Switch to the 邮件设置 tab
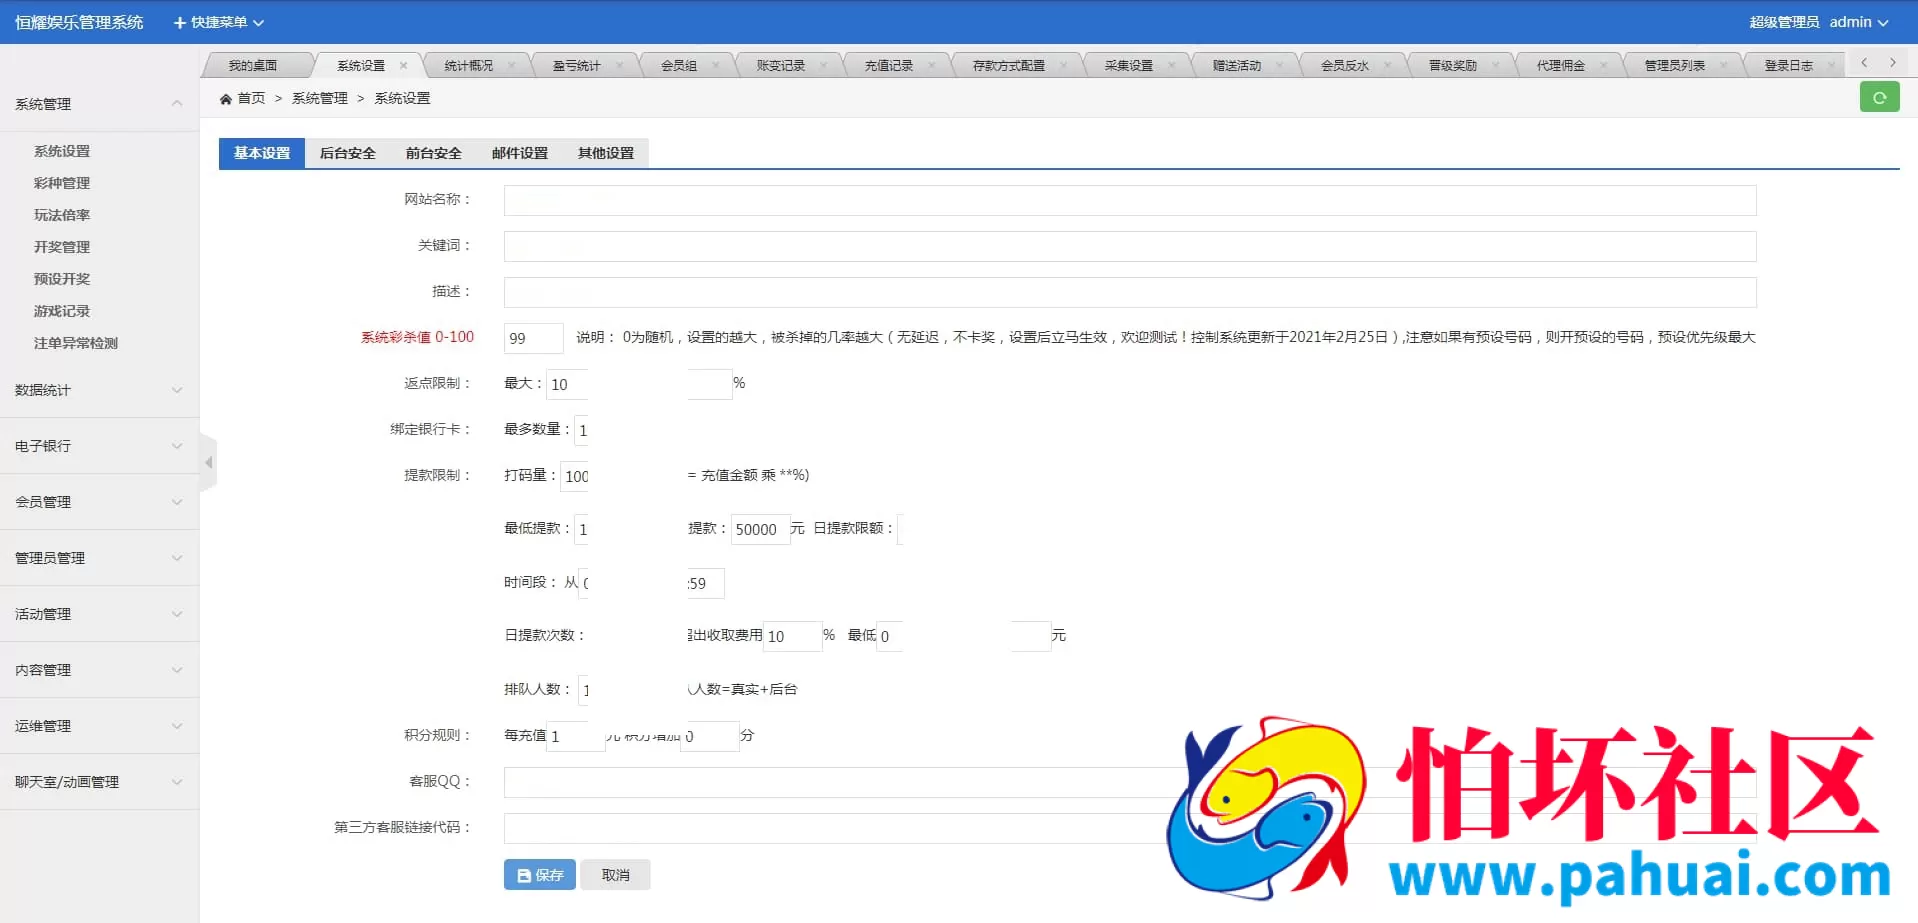 point(518,153)
